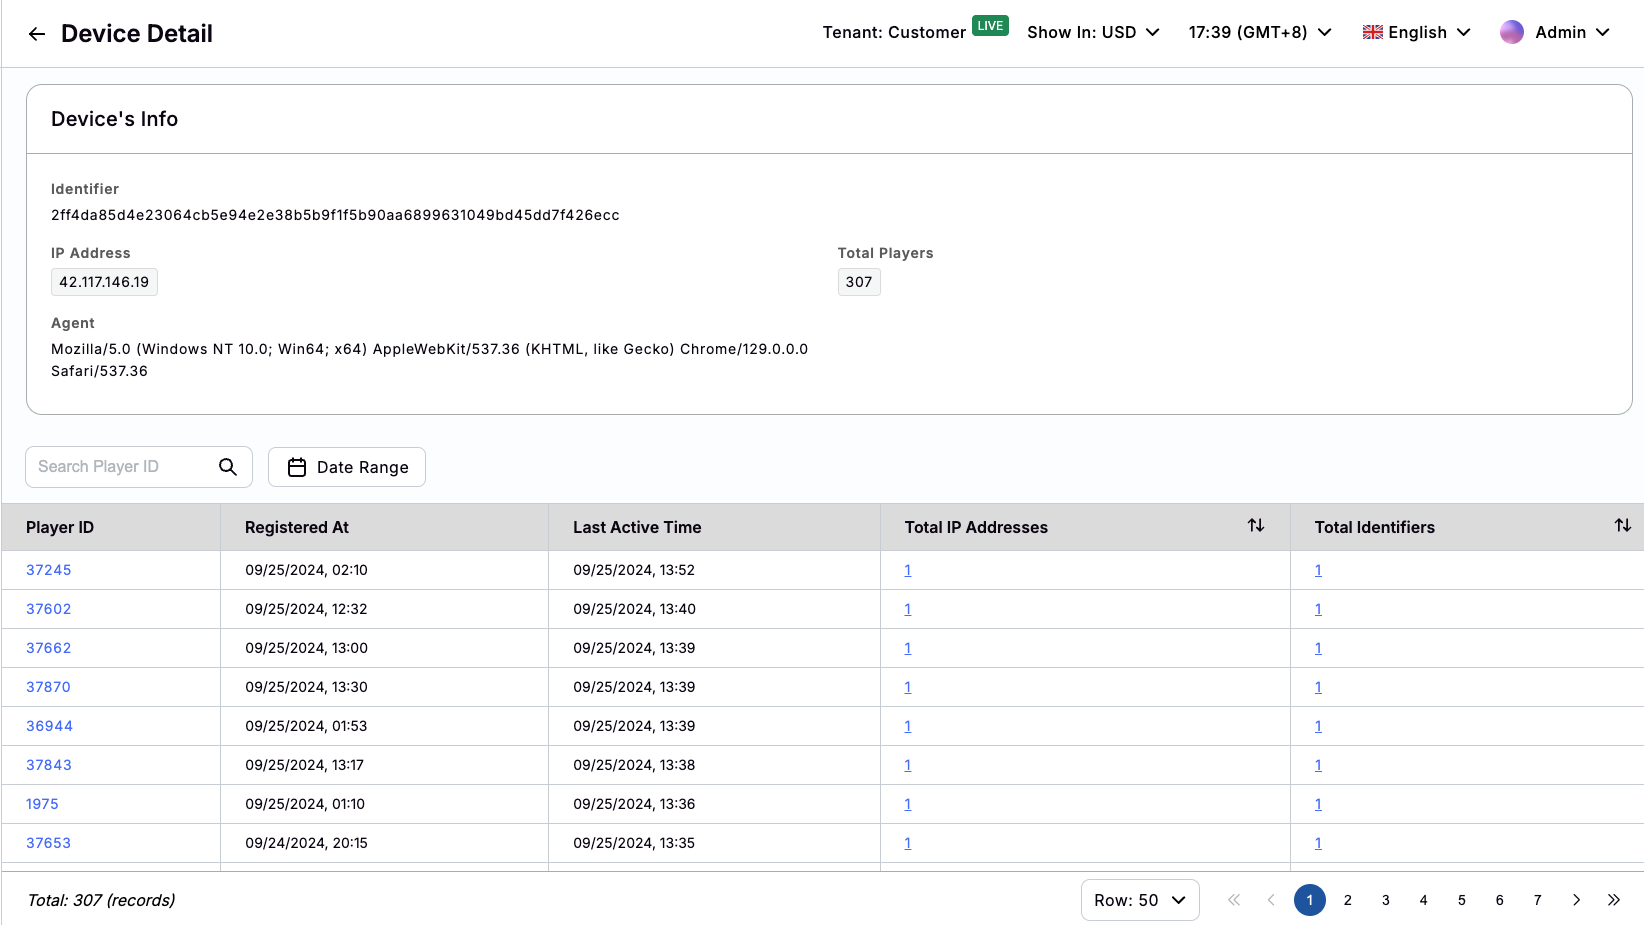Click the back arrow beside Device Detail
This screenshot has height=925, width=1644.
click(37, 34)
